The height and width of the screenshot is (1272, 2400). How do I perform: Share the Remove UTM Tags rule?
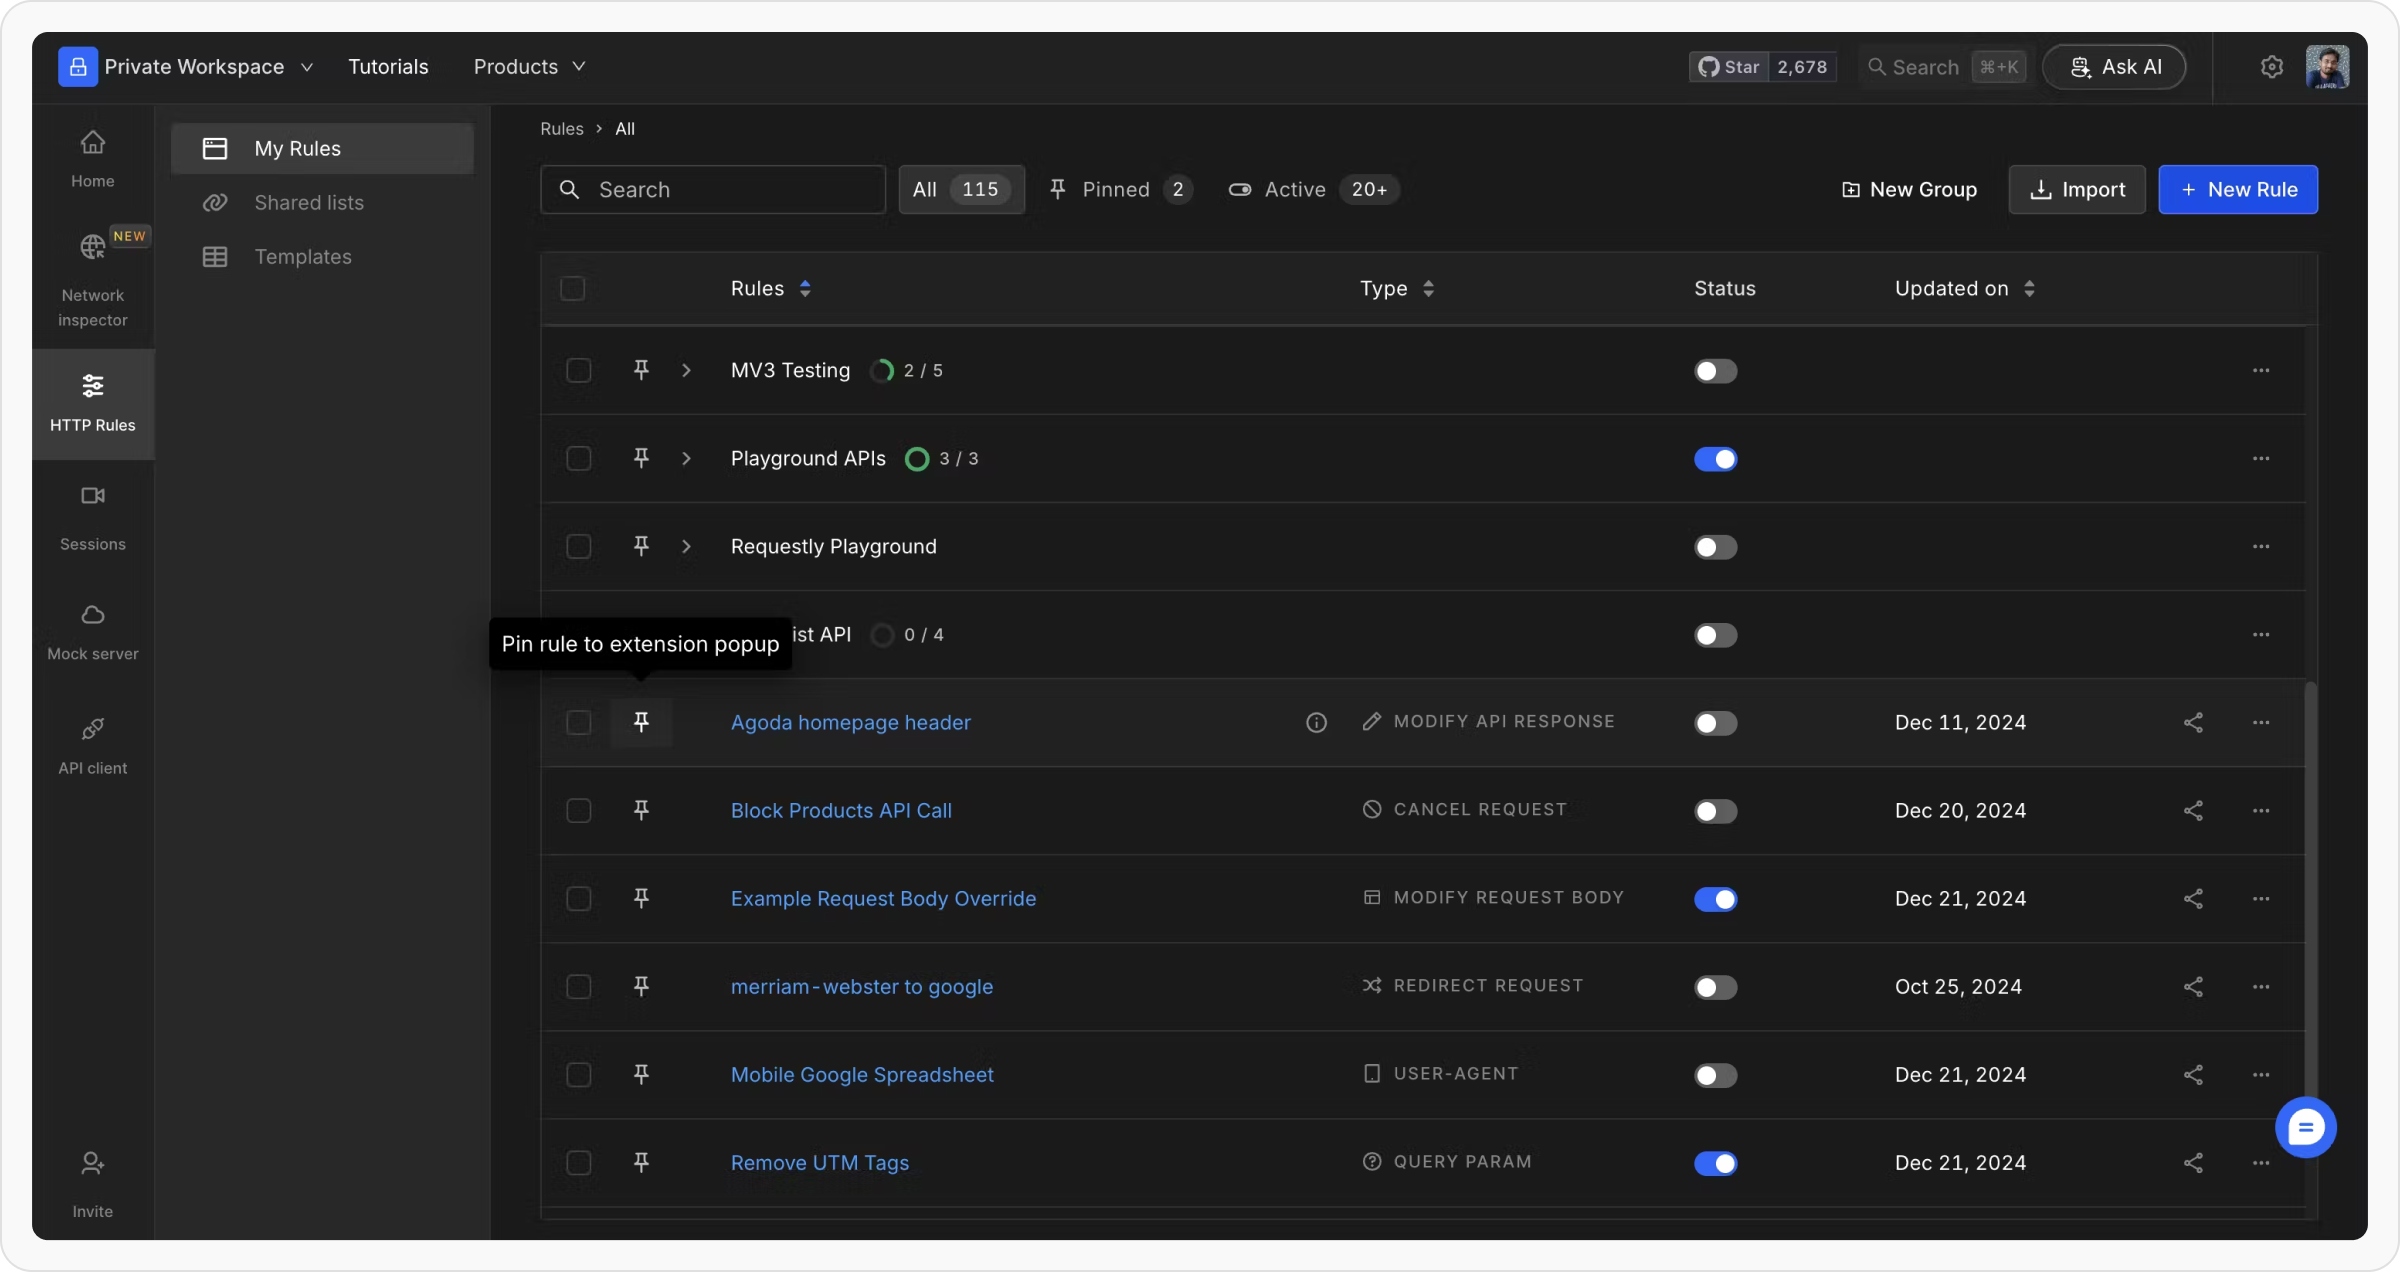click(2193, 1163)
